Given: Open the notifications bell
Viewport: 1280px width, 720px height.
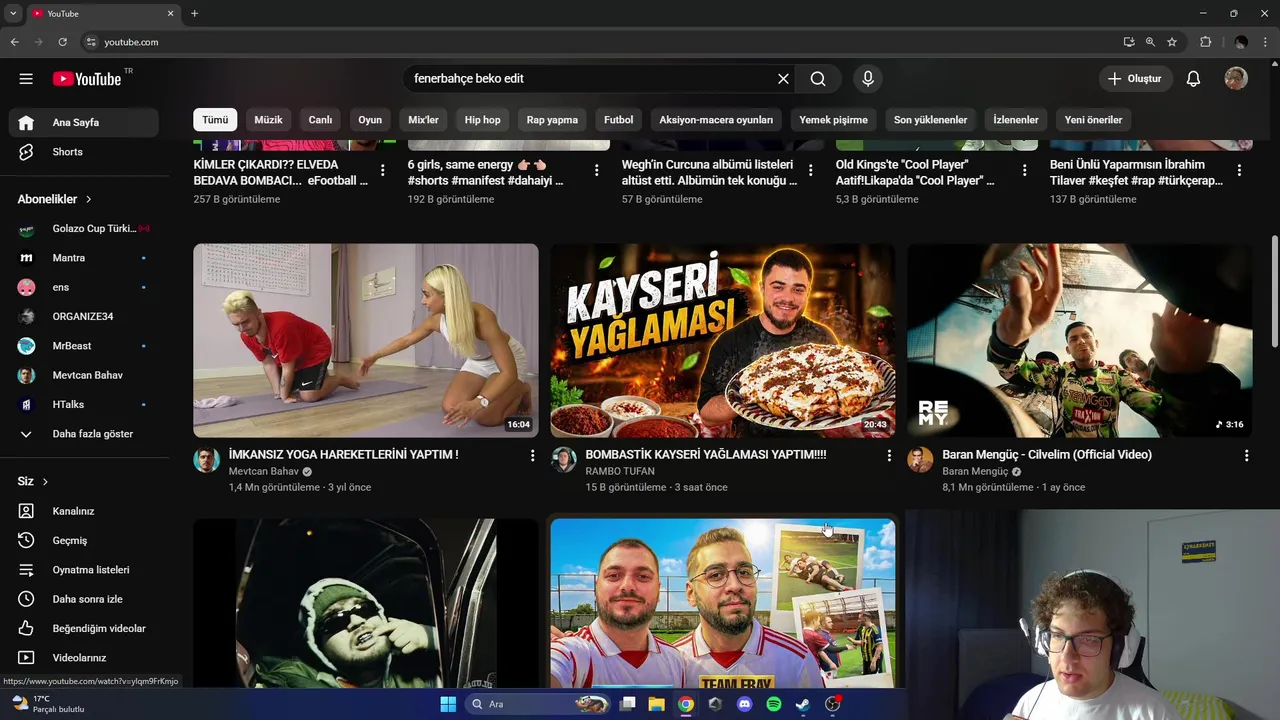Looking at the screenshot, I should click(x=1193, y=79).
